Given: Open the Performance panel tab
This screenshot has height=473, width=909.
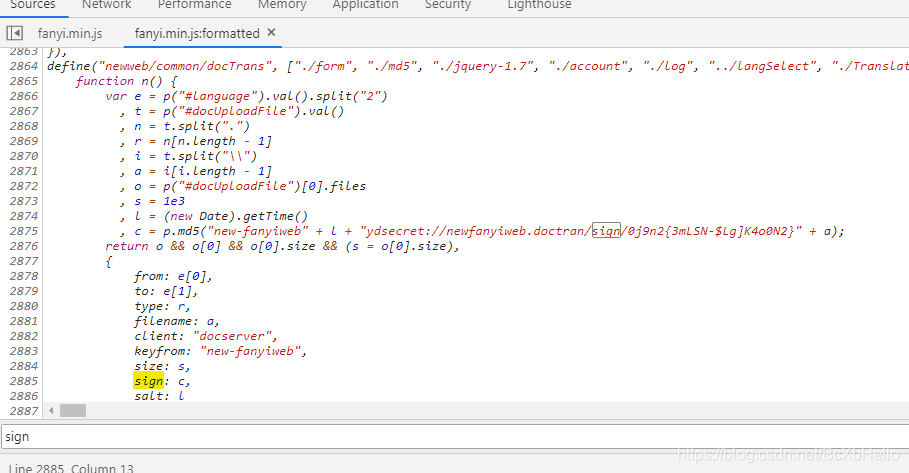Looking at the screenshot, I should tap(194, 5).
